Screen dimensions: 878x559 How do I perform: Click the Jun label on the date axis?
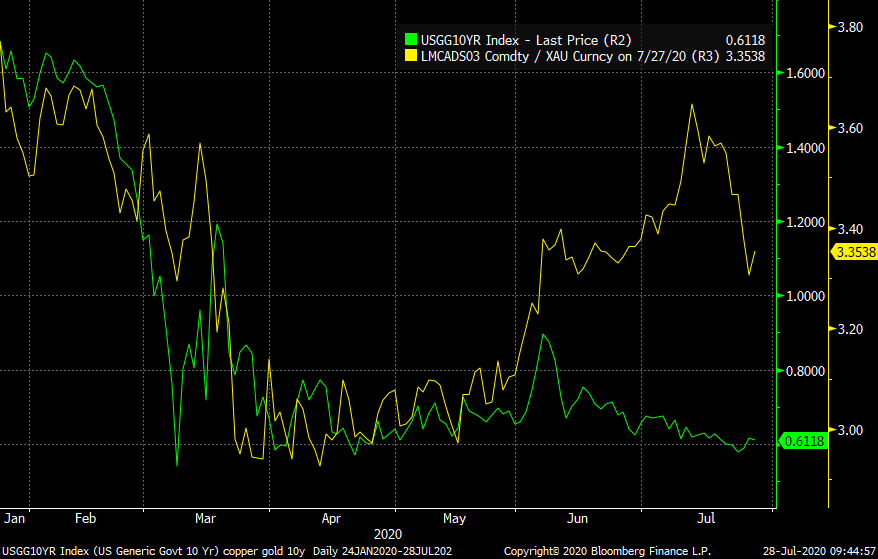[x=578, y=519]
